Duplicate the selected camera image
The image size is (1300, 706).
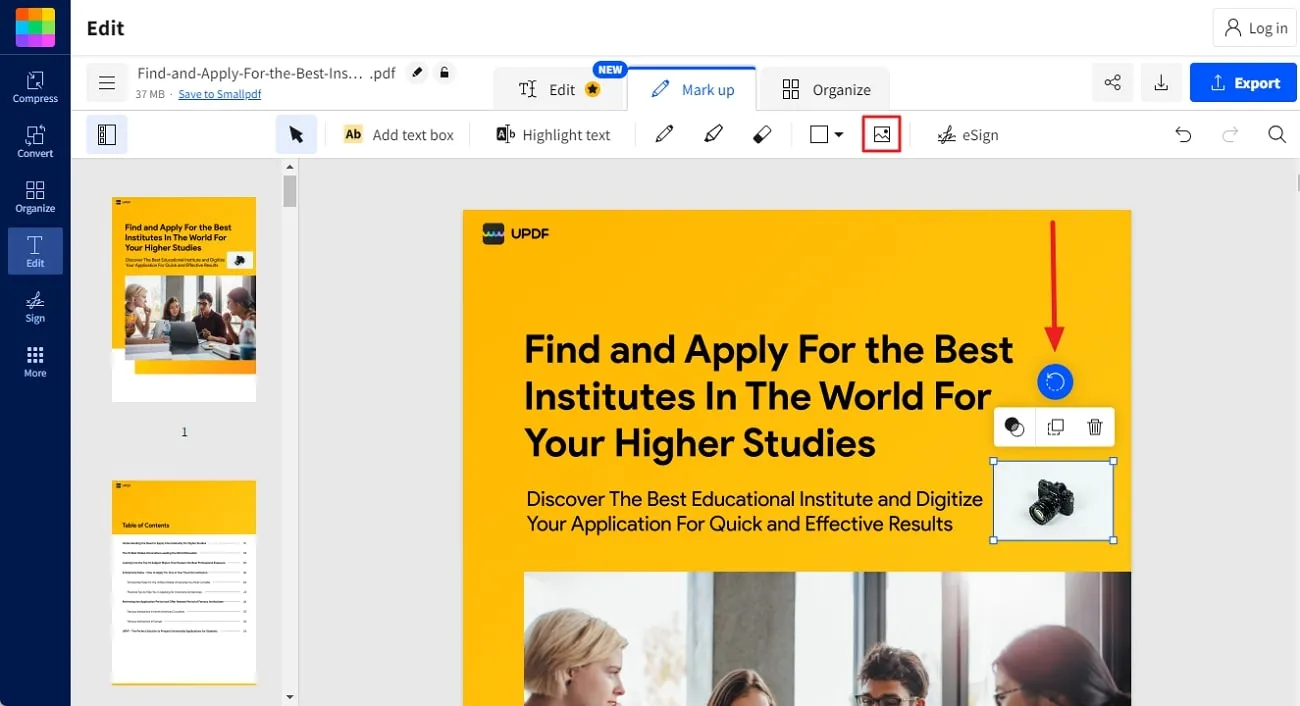pos(1054,427)
